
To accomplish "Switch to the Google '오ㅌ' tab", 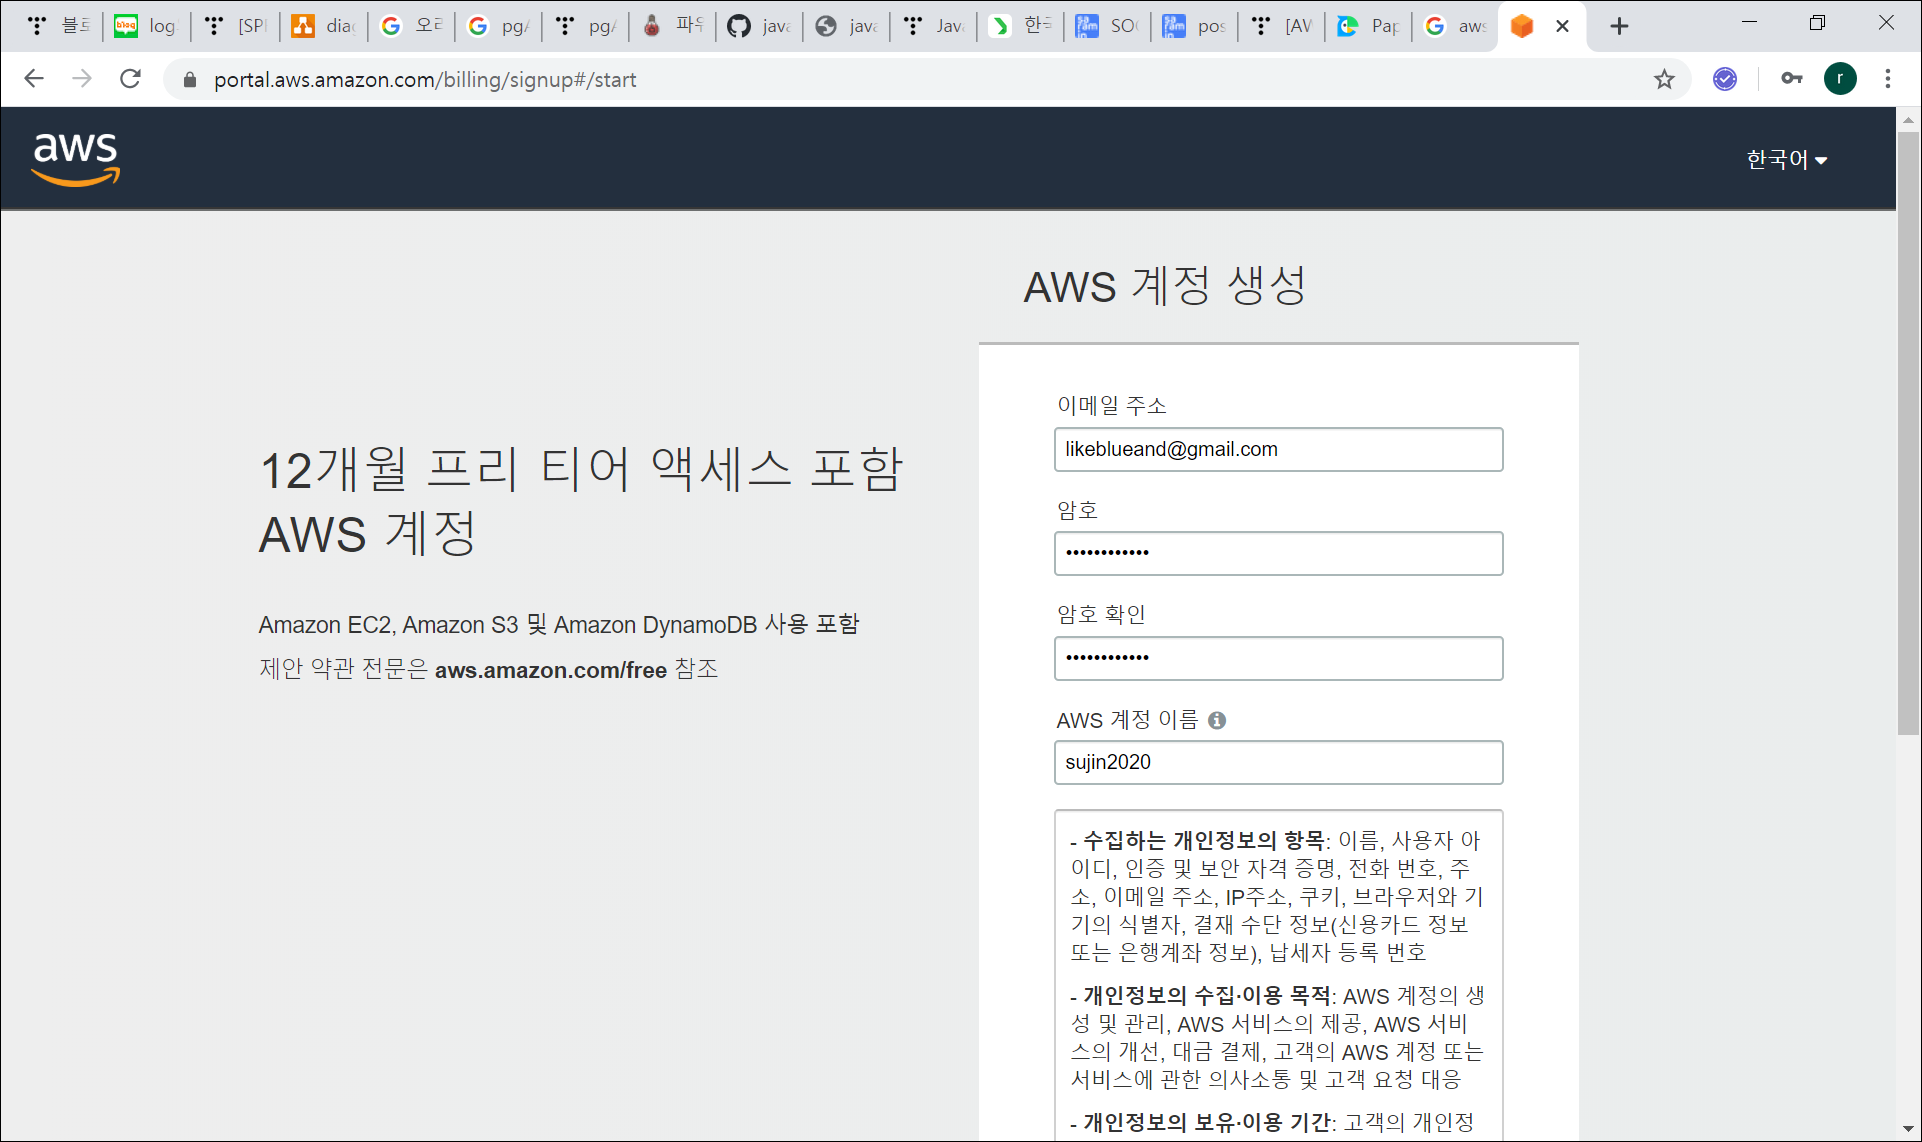I will 410,26.
